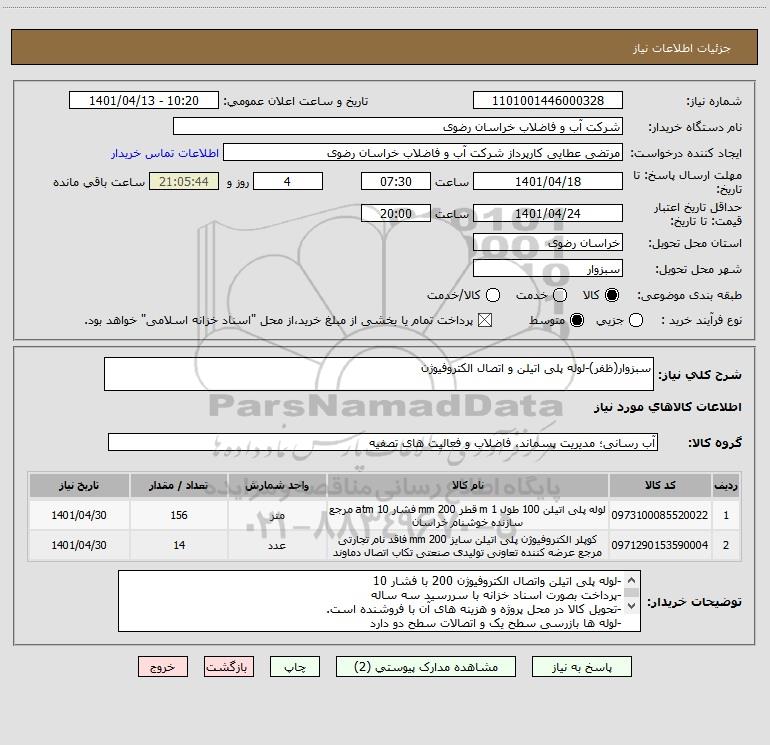Click the 20:00 time field
770x745 pixels.
(x=396, y=213)
